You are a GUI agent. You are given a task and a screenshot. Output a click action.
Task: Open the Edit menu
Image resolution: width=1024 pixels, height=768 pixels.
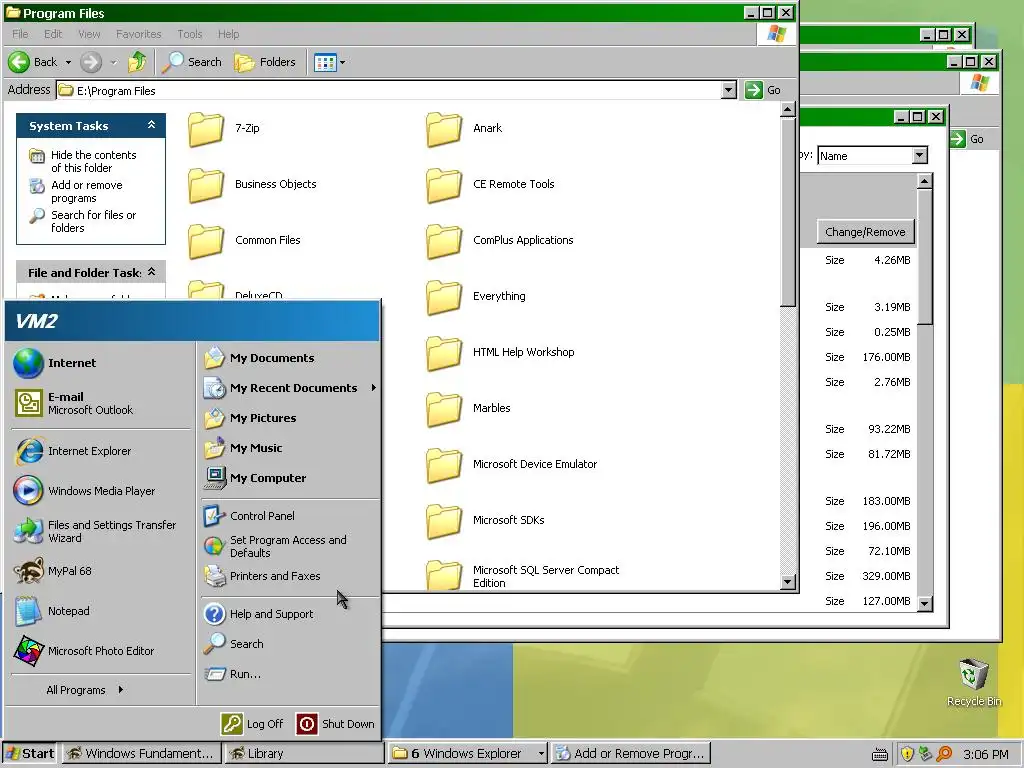(x=53, y=34)
